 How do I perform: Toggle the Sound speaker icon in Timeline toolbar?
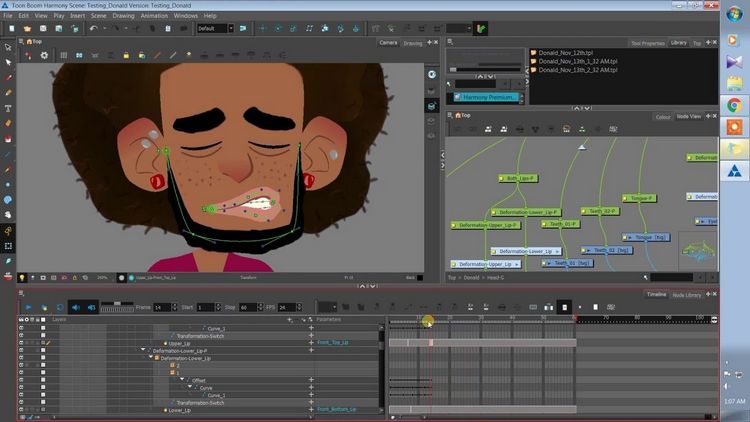[76, 307]
